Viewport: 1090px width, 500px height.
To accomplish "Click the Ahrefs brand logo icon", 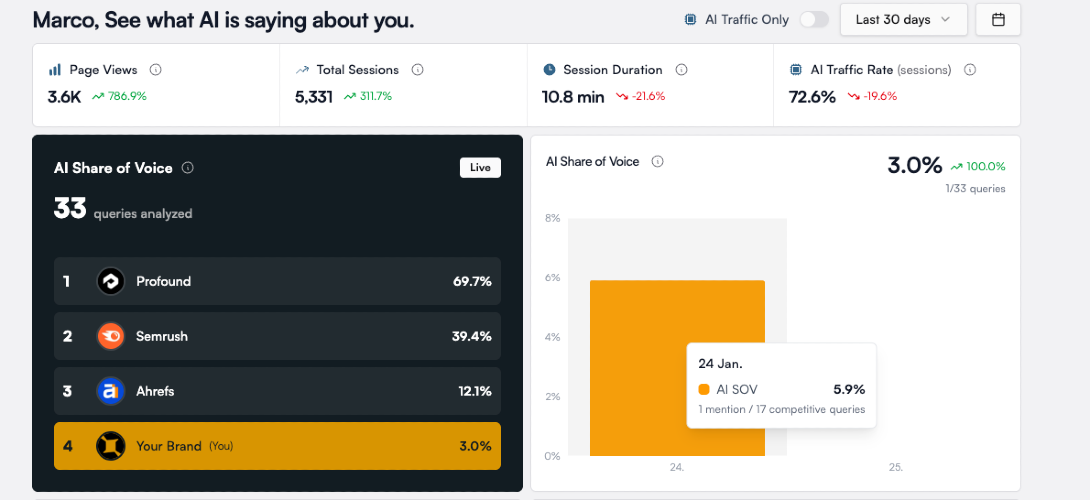I will (111, 392).
